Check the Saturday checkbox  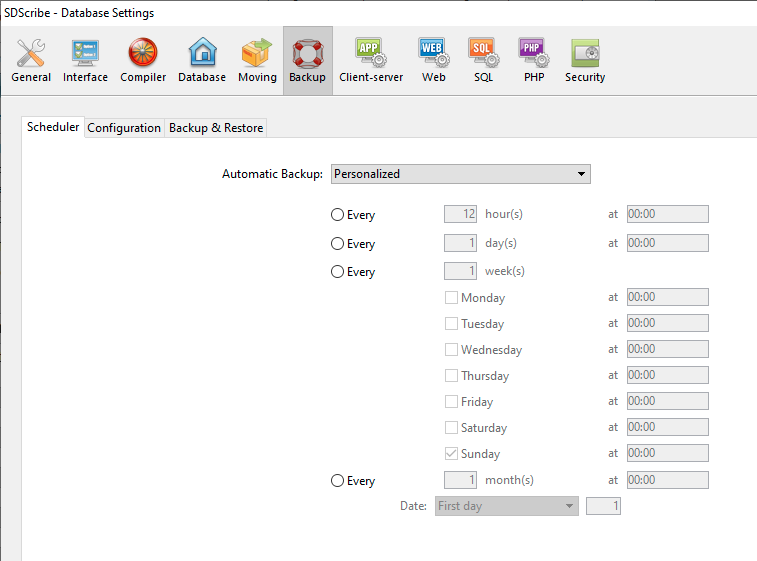[x=451, y=428]
